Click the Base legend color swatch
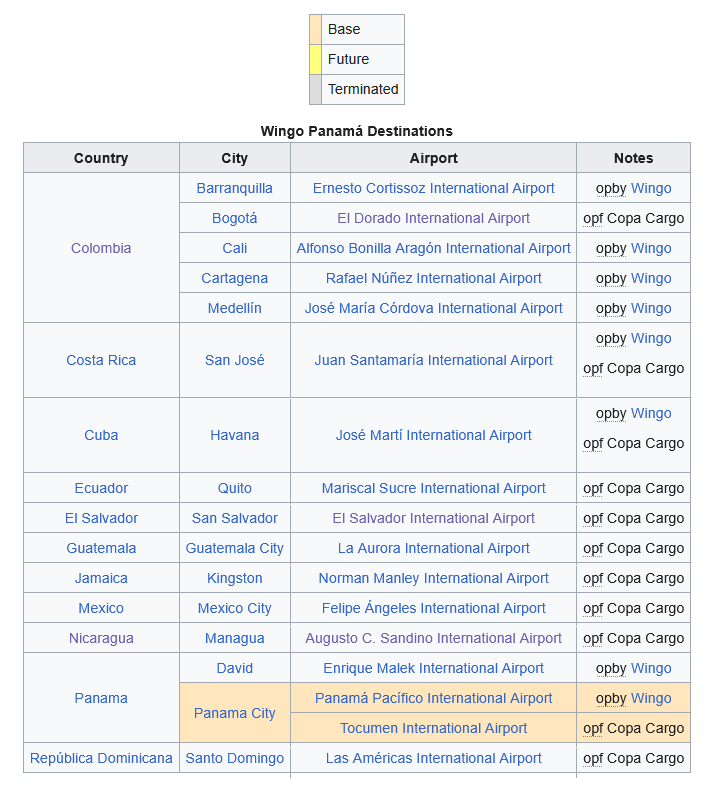This screenshot has height=785, width=717. (315, 29)
